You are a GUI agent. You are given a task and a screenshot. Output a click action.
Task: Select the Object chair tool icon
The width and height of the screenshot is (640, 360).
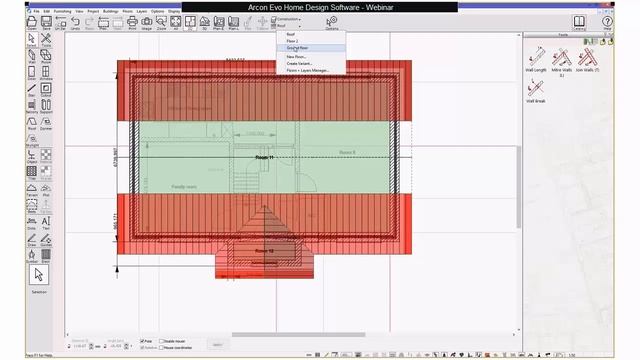click(x=32, y=156)
